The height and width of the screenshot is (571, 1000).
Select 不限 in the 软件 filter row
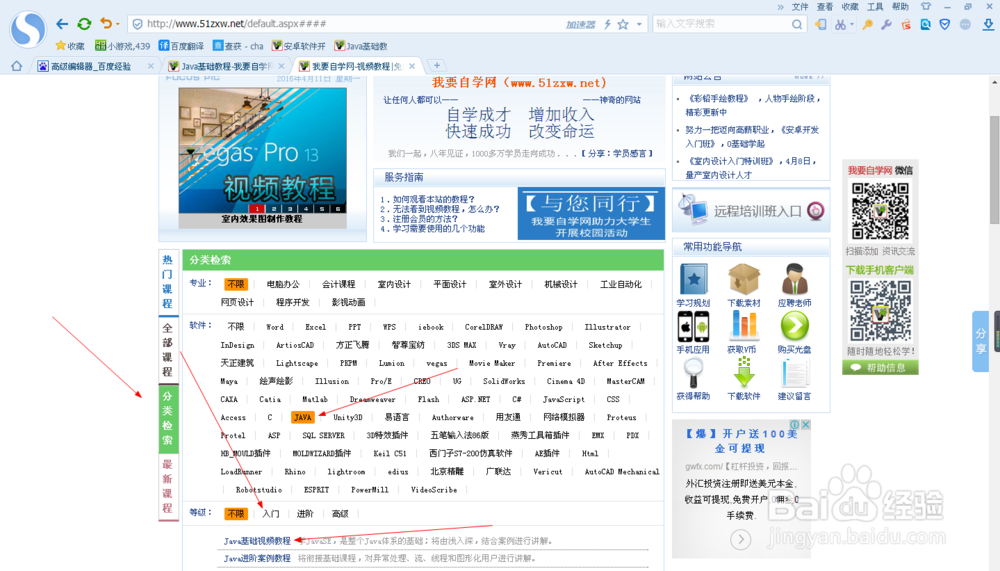(x=236, y=327)
